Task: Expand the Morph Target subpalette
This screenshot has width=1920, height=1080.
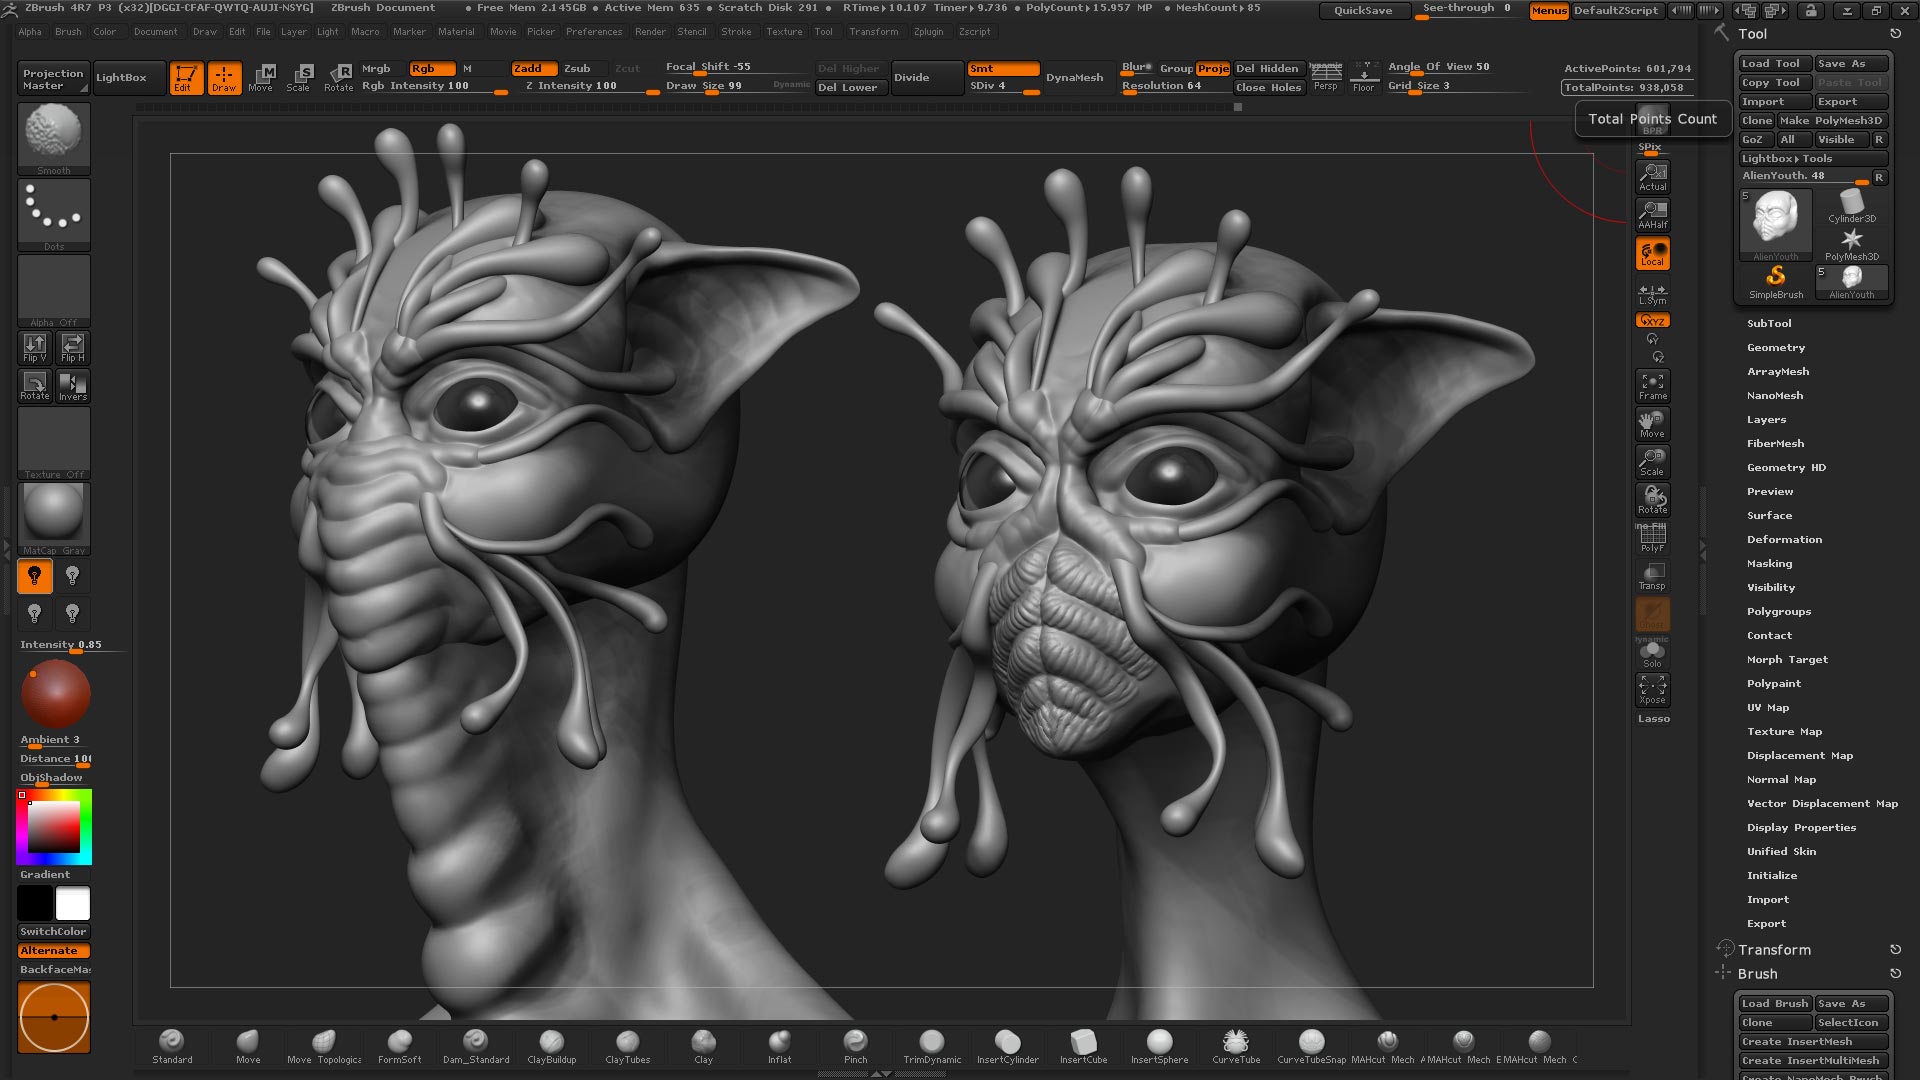Action: point(1787,659)
